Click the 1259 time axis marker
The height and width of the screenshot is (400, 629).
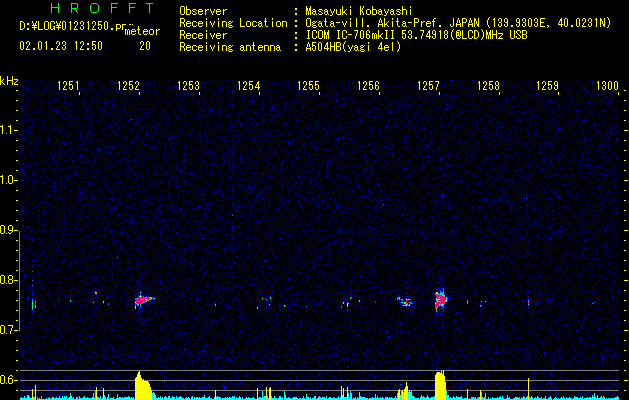pos(547,85)
